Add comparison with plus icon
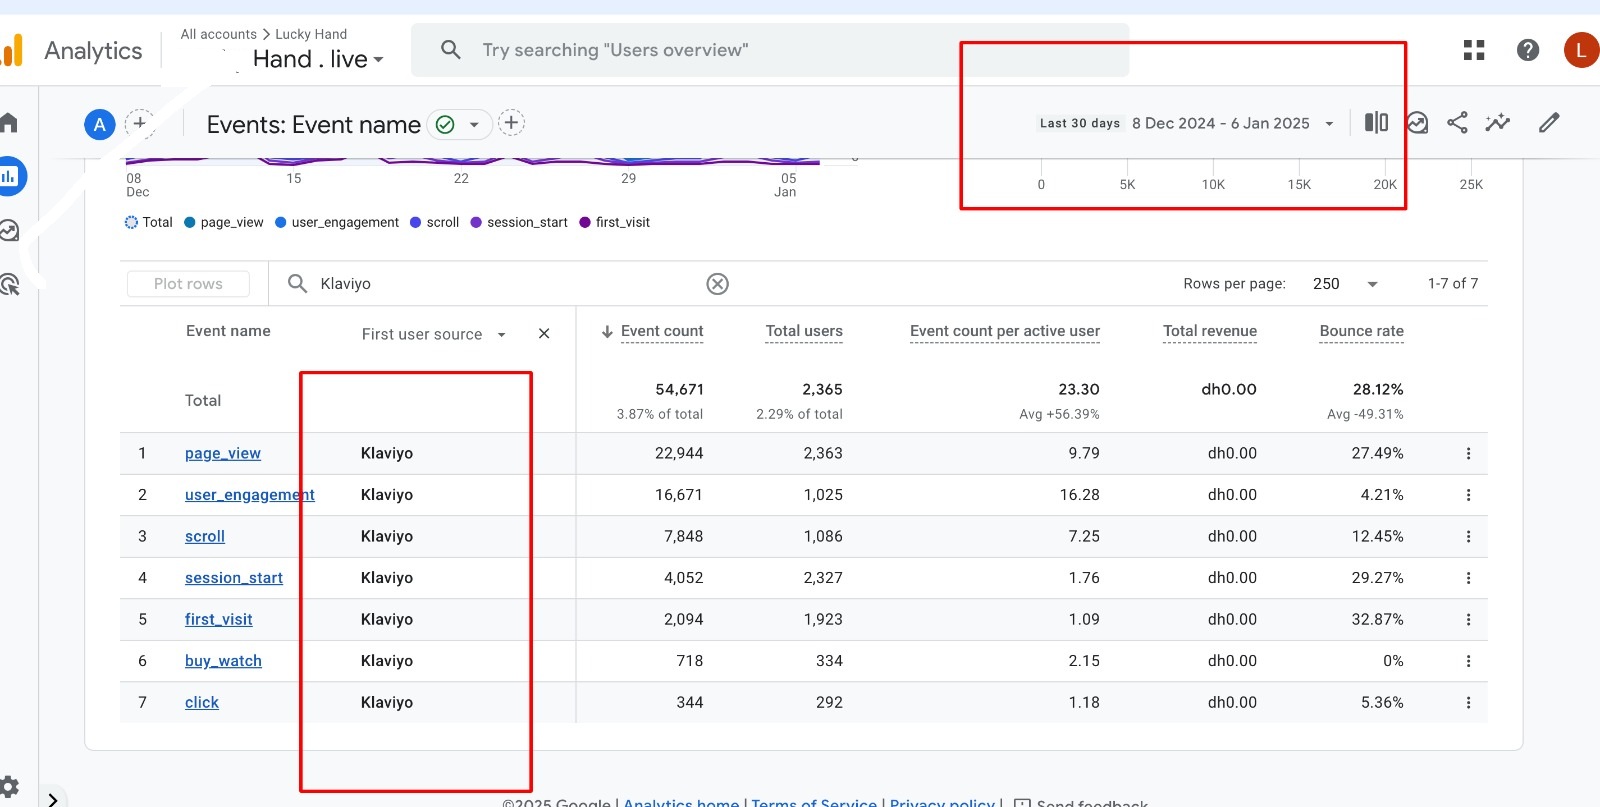 pos(140,123)
